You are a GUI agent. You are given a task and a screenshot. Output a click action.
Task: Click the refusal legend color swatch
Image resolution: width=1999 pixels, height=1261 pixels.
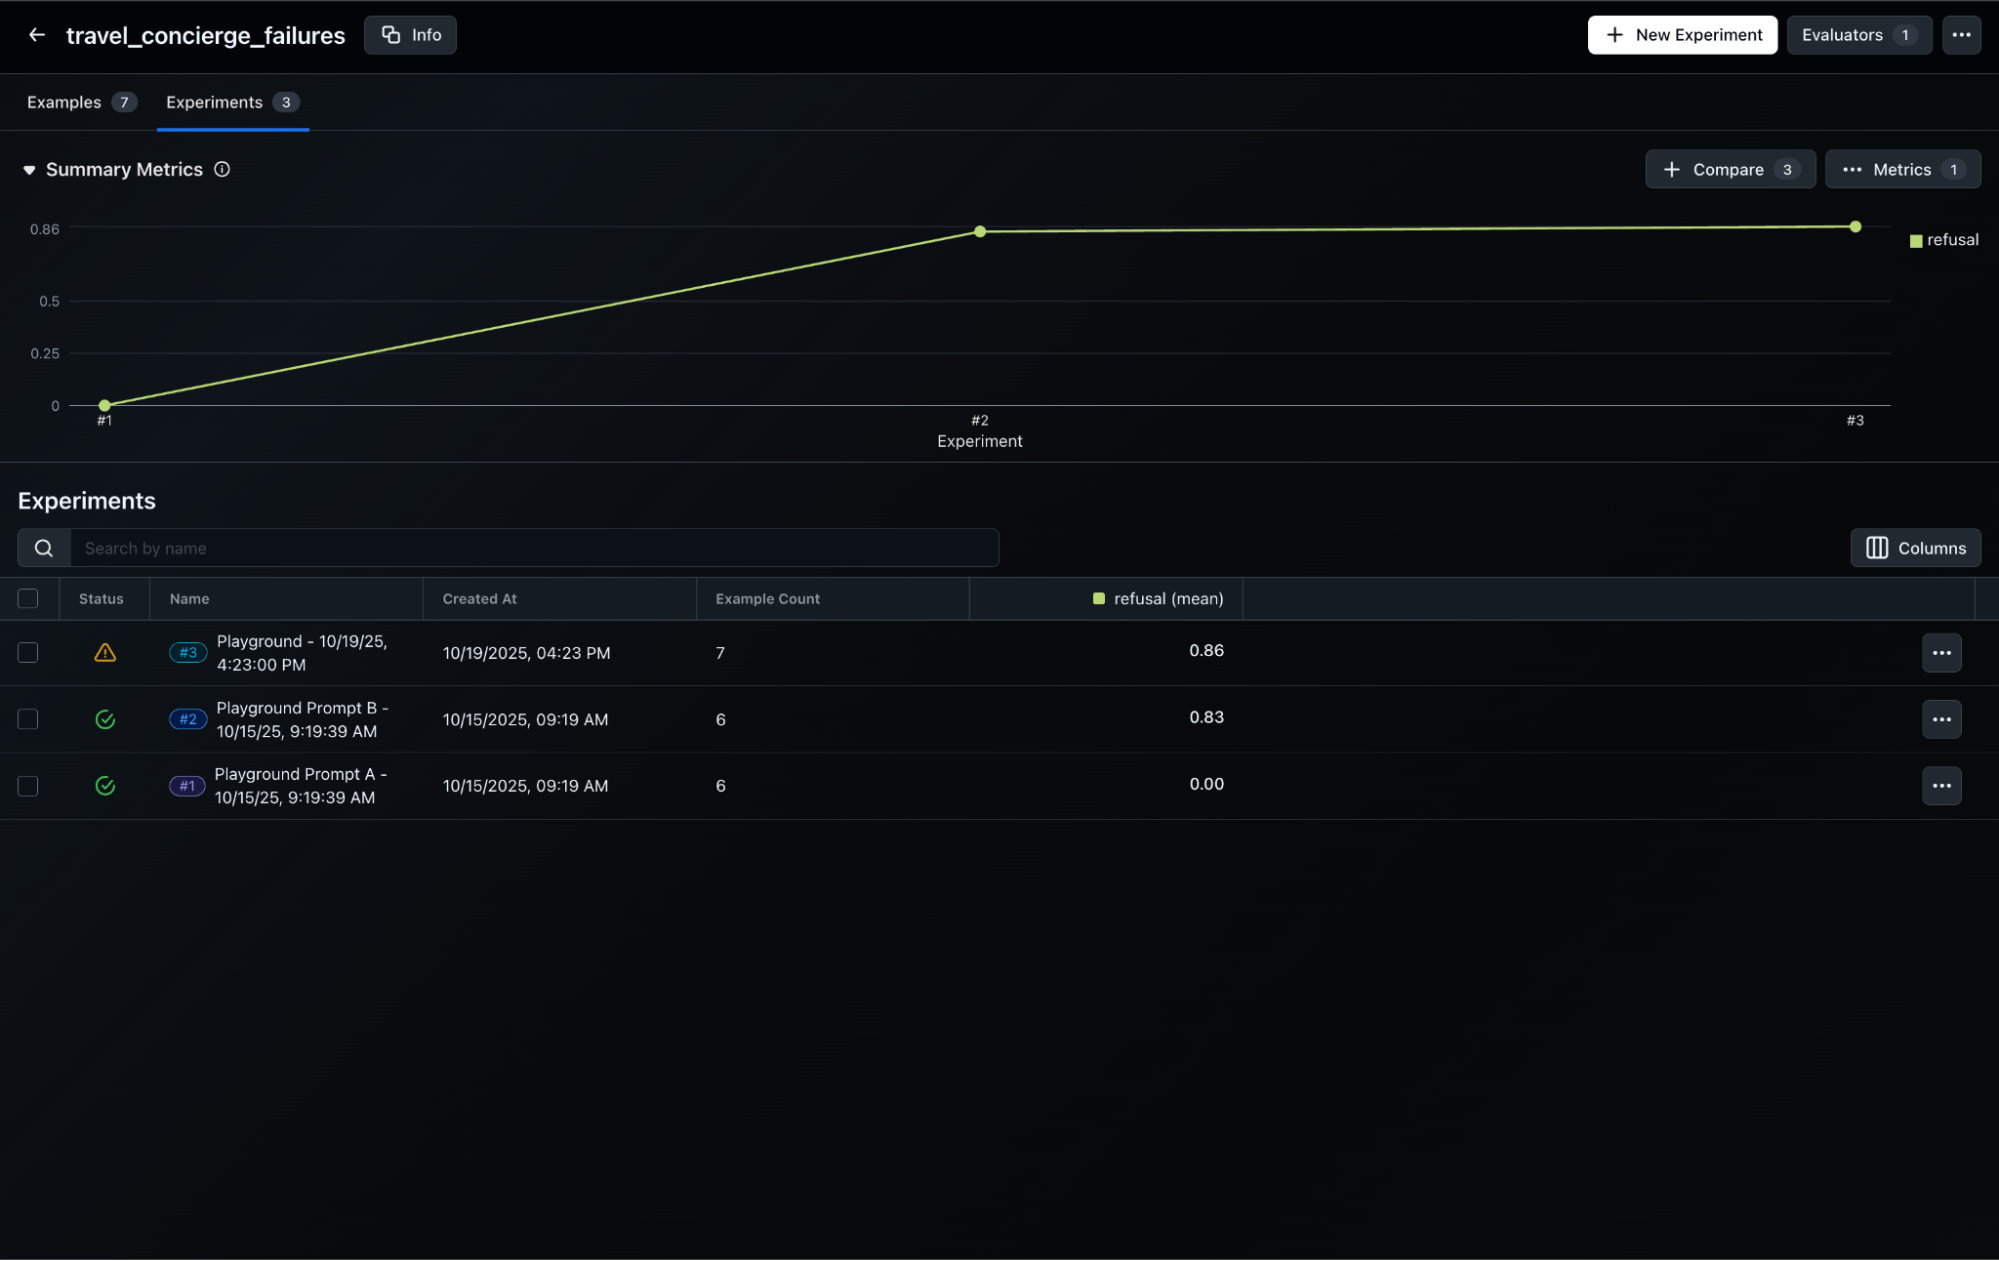tap(1915, 241)
